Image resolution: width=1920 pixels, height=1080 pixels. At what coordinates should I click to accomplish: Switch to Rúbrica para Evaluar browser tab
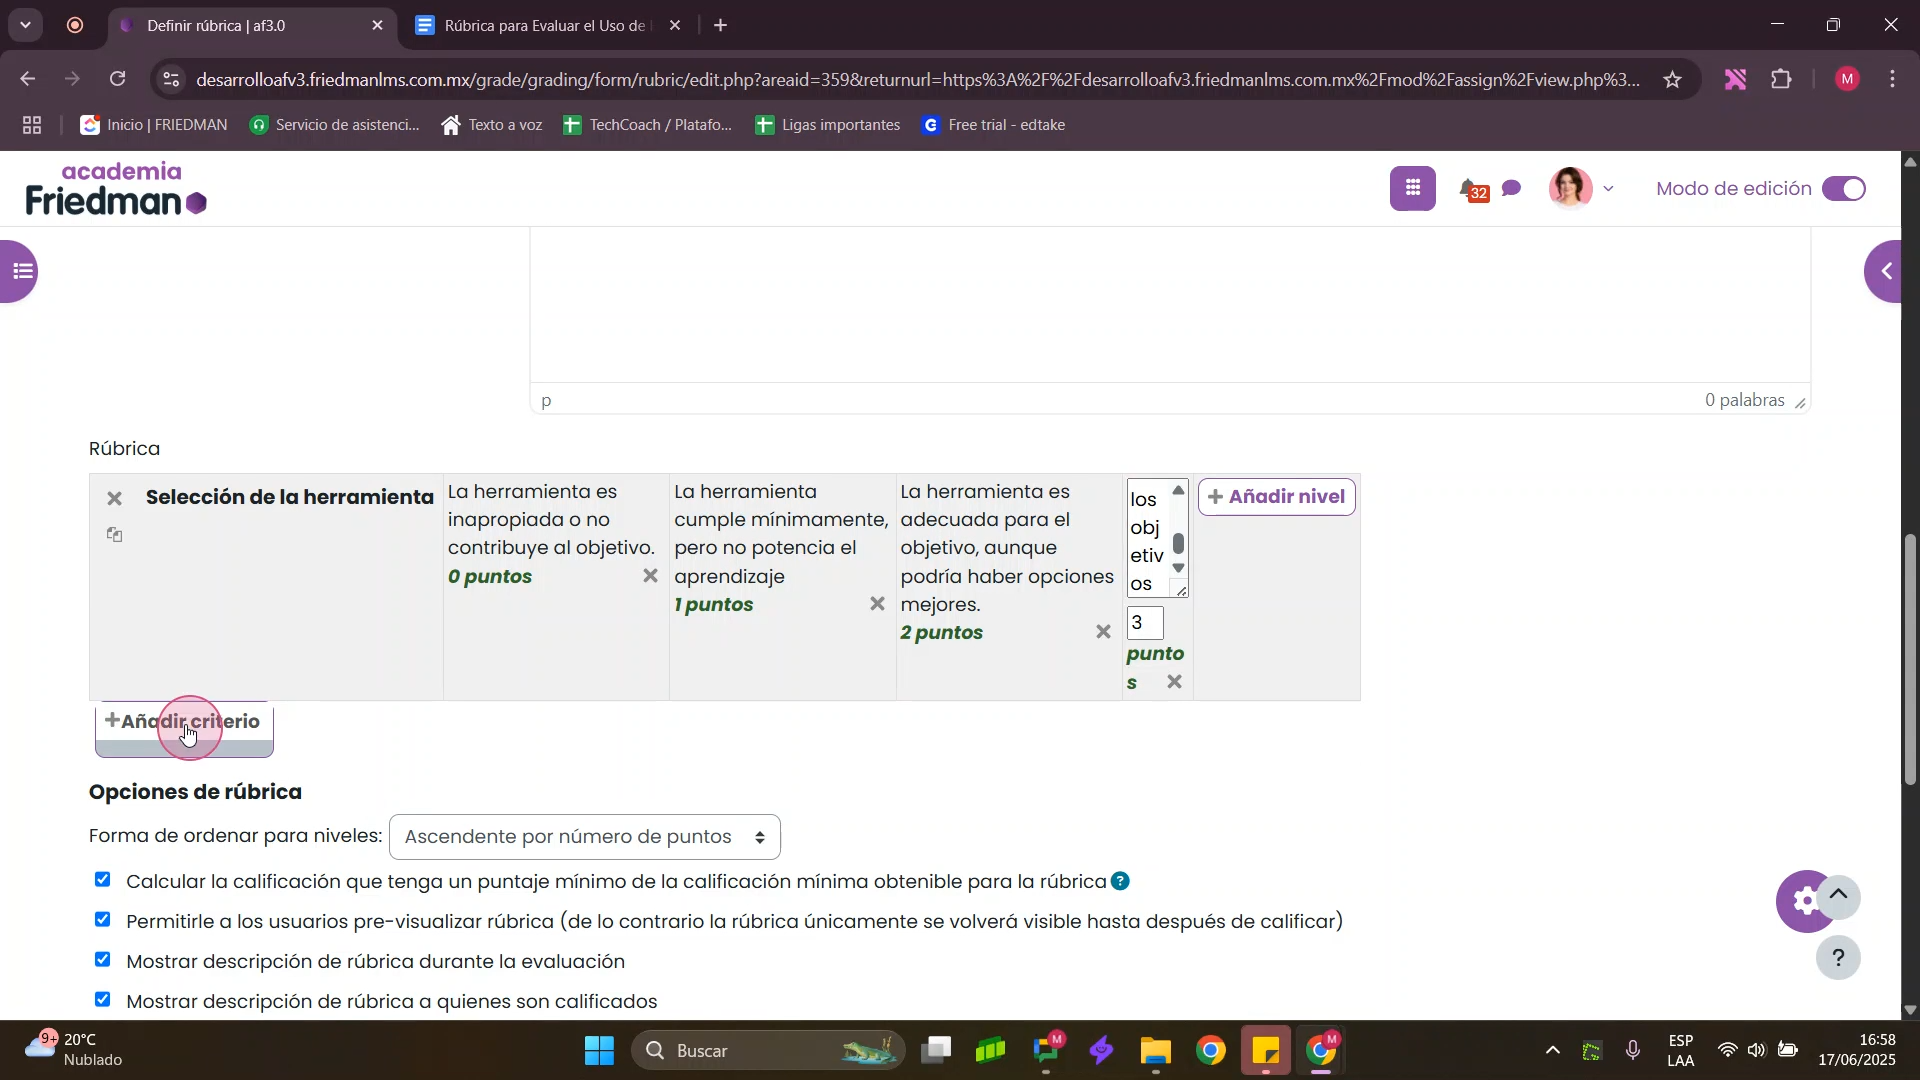pyautogui.click(x=540, y=26)
